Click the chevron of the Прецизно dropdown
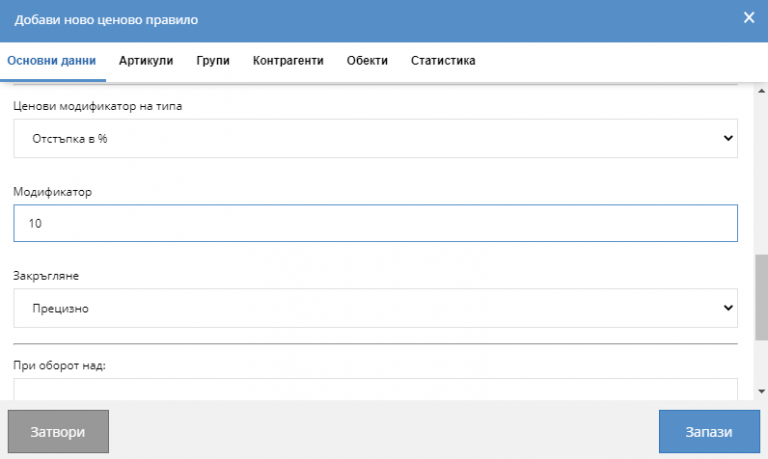 727,309
